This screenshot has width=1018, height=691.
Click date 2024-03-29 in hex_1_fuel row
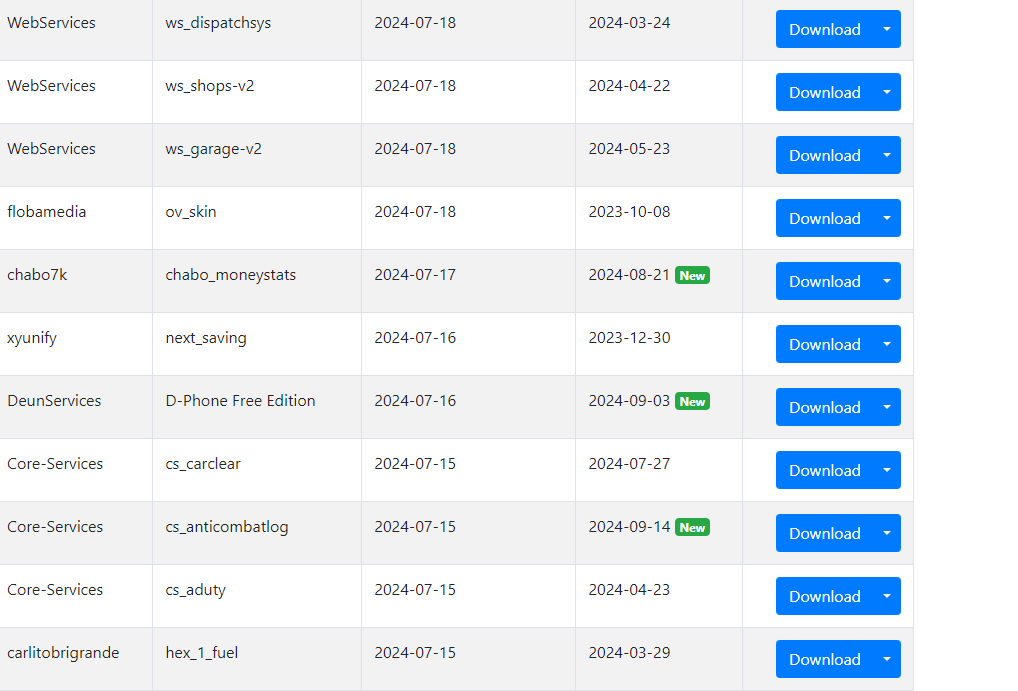click(x=629, y=653)
